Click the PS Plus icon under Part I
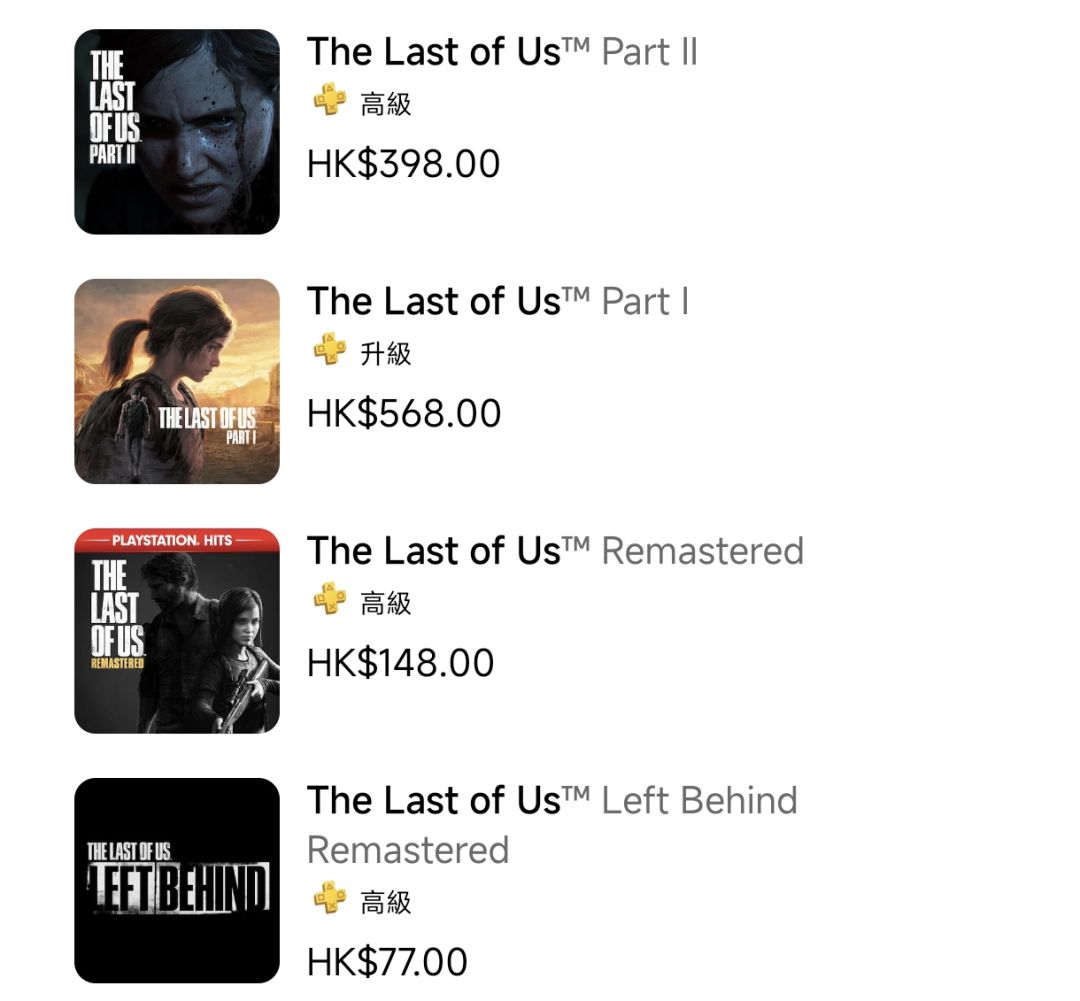1080x1001 pixels. click(x=329, y=351)
